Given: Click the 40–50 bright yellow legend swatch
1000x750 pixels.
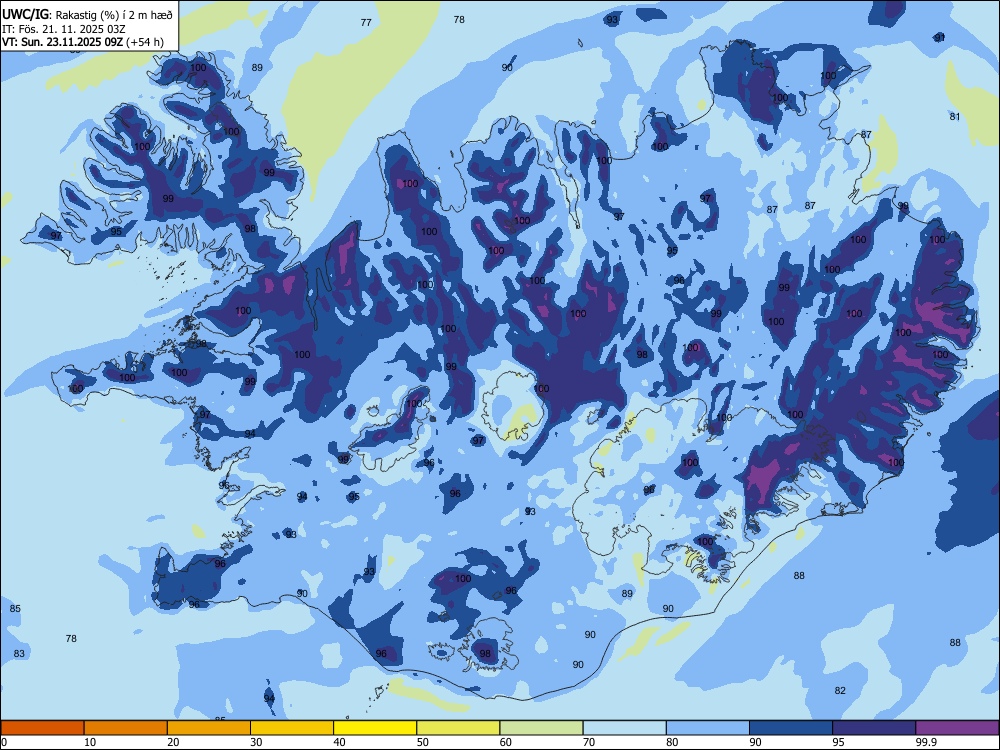Looking at the screenshot, I should click(375, 728).
